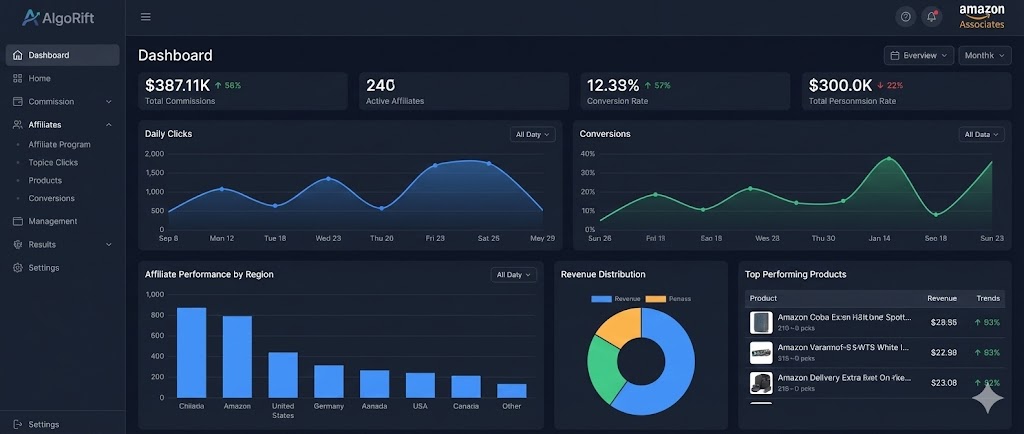
Task: Collapse the Affiliates sidebar chevron
Action: point(109,125)
